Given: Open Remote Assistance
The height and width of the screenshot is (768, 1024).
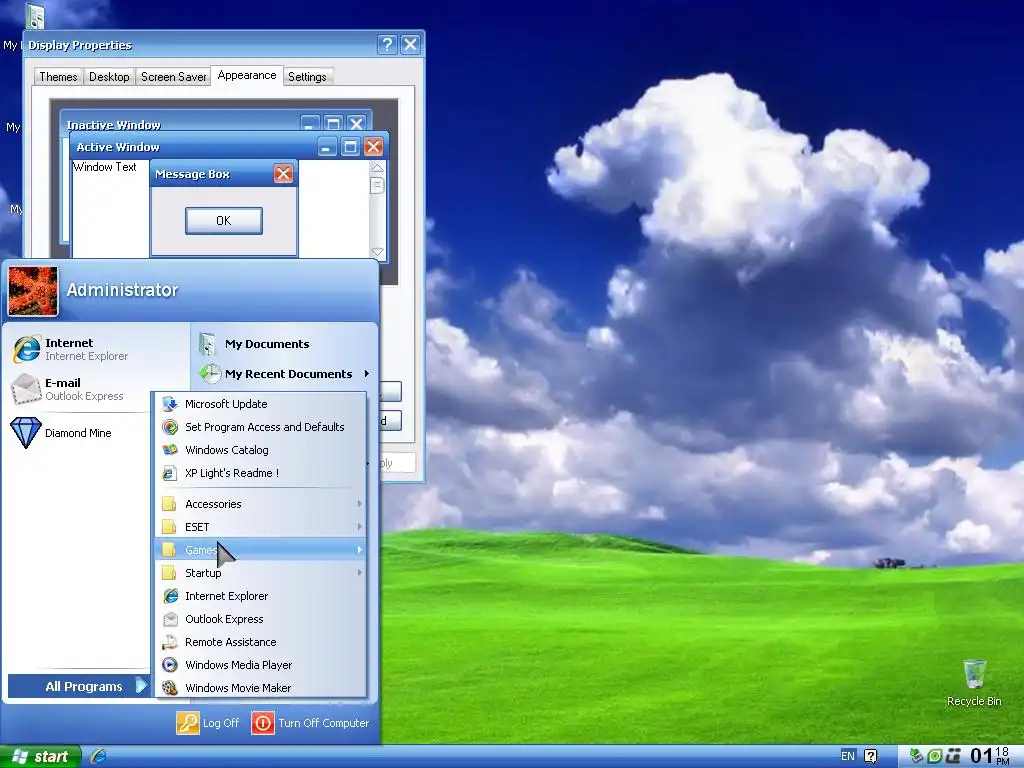Looking at the screenshot, I should click(261, 641).
